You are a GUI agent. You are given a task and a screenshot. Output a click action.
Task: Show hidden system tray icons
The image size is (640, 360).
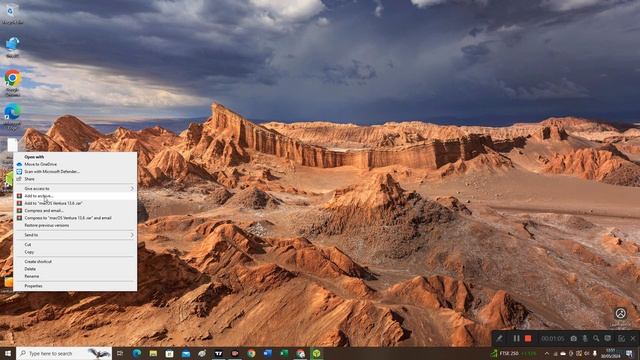547,353
